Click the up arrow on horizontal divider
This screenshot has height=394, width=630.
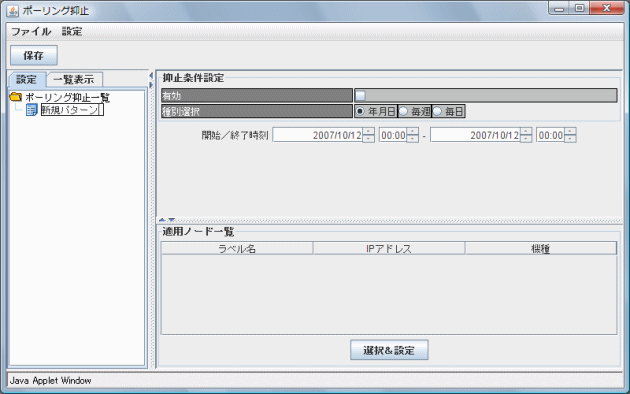tap(162, 220)
